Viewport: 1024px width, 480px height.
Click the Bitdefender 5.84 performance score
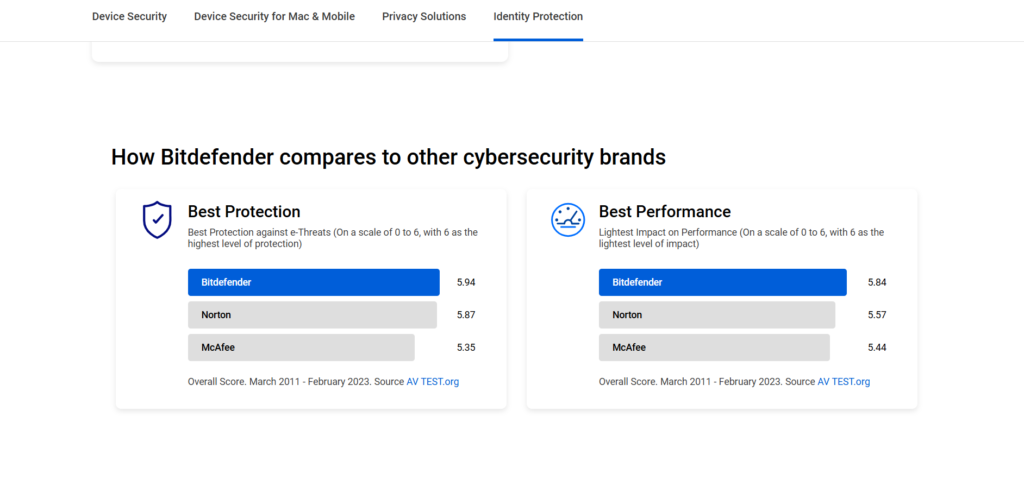[877, 282]
